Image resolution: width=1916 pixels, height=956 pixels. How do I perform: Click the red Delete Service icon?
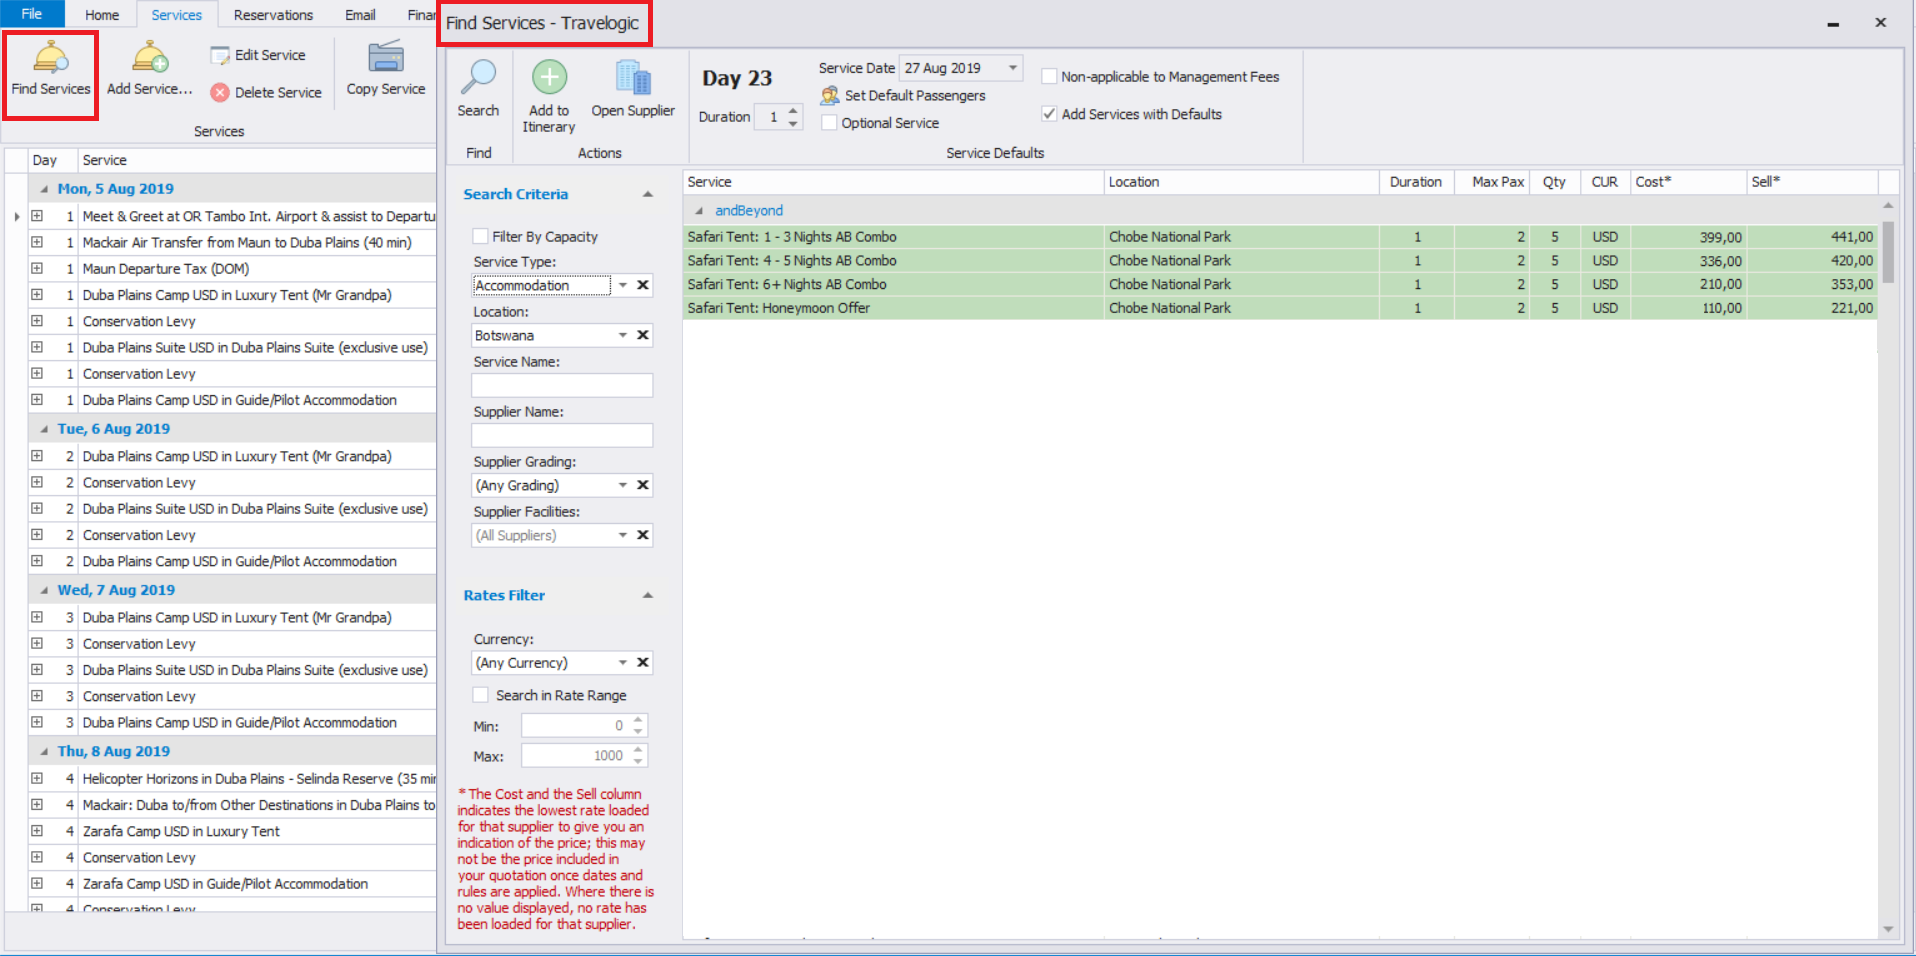[x=220, y=92]
